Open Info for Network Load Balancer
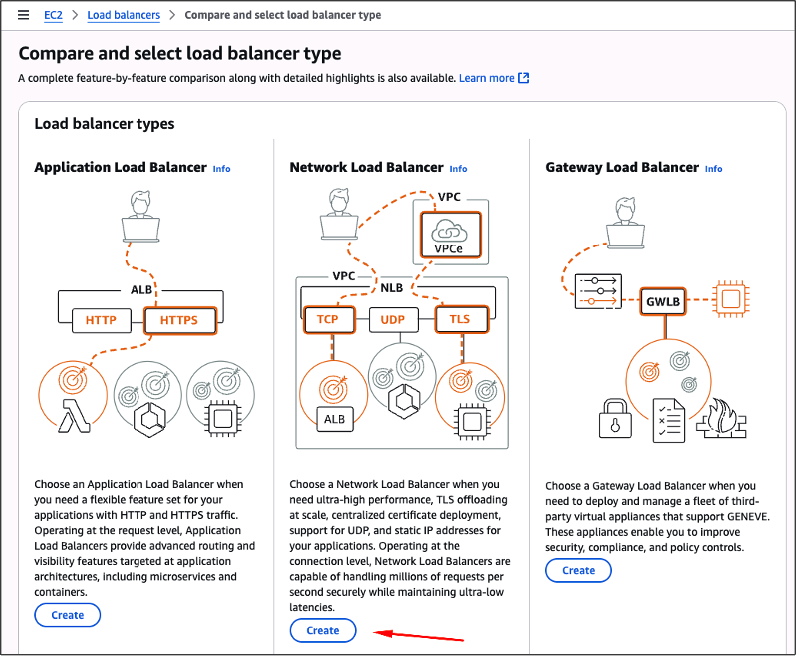Image resolution: width=797 pixels, height=658 pixels. [x=458, y=169]
